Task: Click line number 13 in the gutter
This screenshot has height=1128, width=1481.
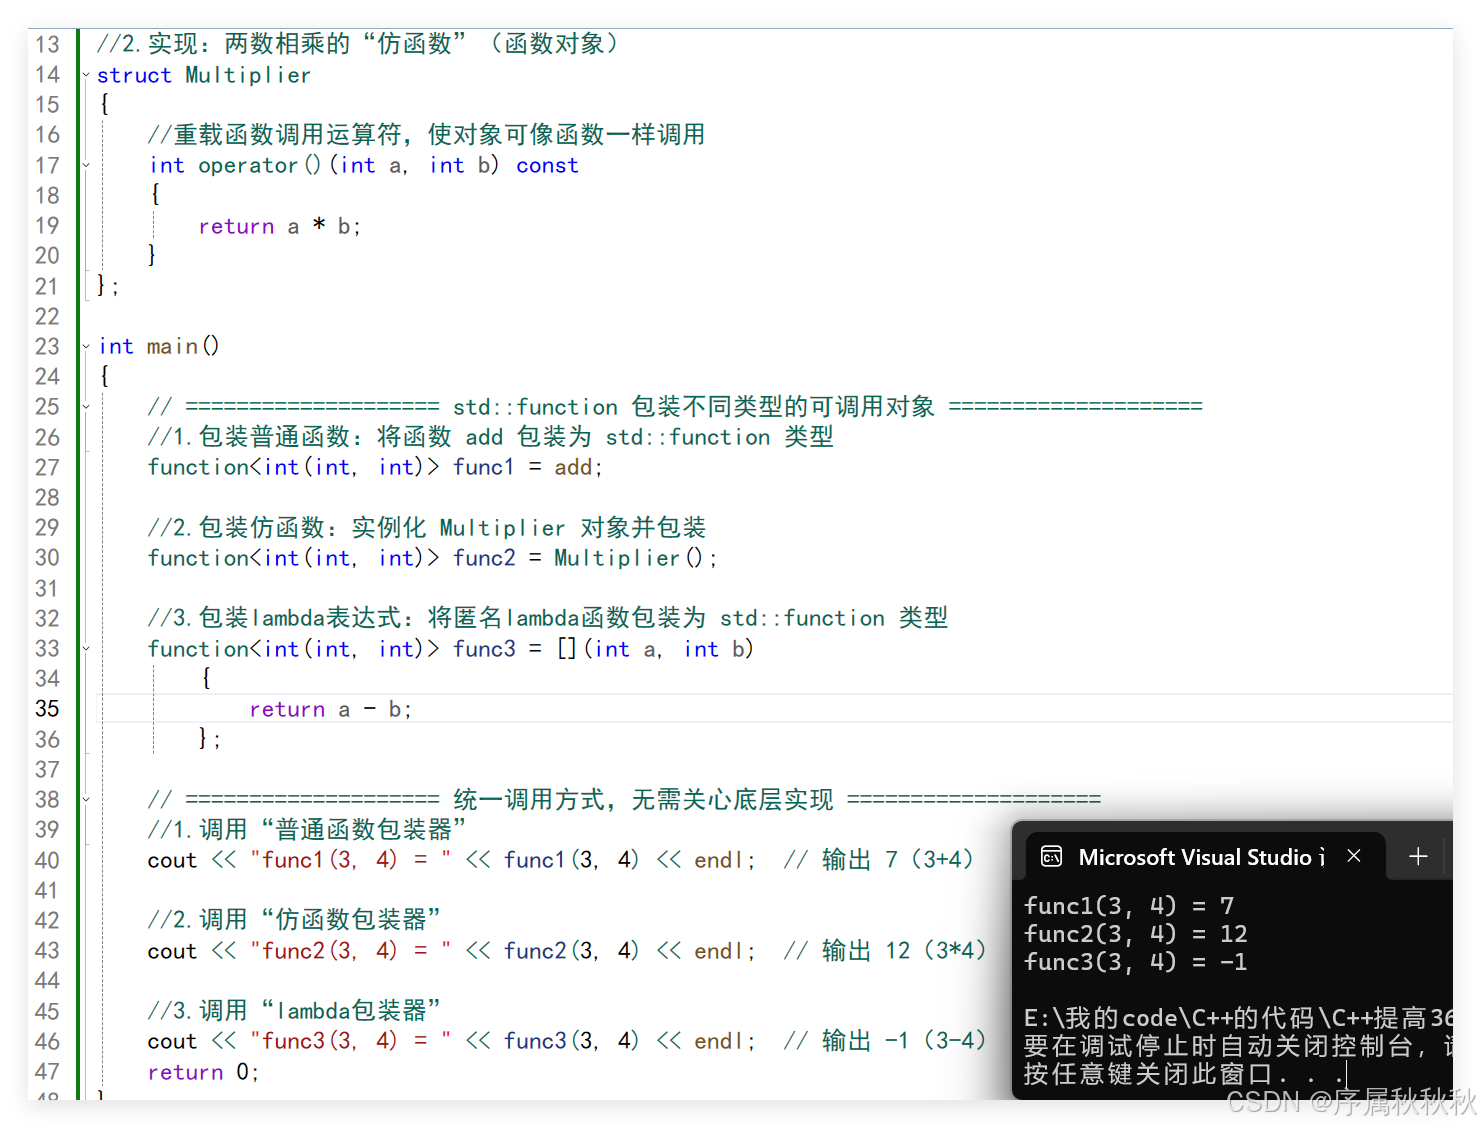Action: click(46, 44)
